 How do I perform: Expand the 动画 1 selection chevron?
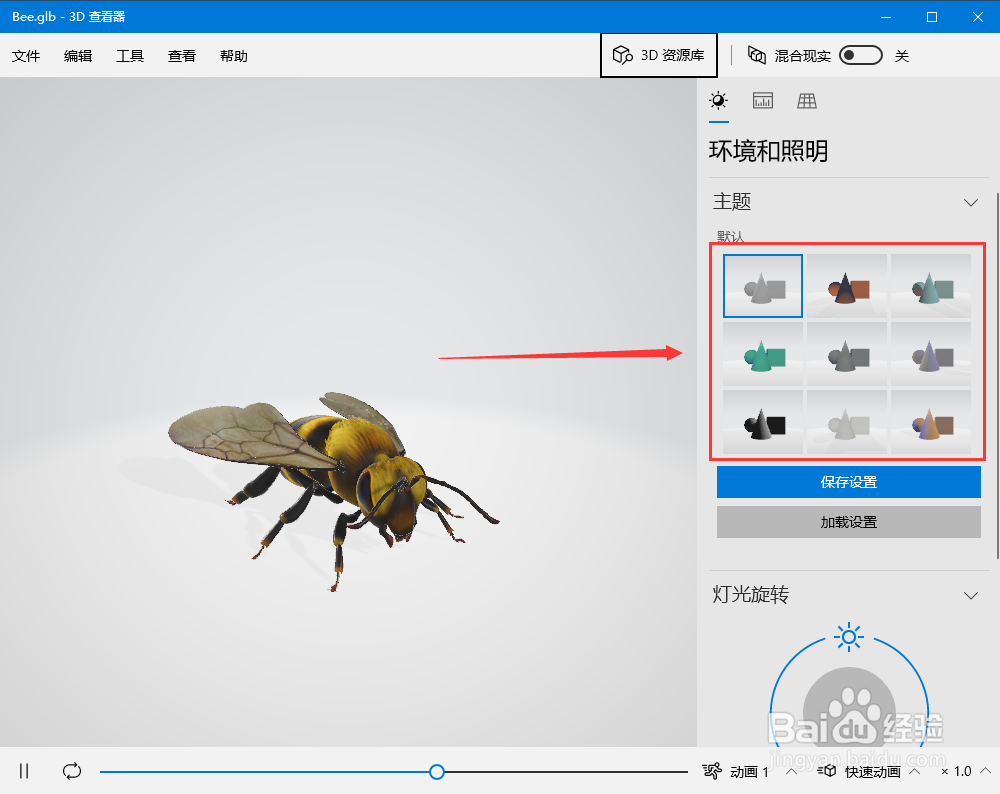(791, 772)
